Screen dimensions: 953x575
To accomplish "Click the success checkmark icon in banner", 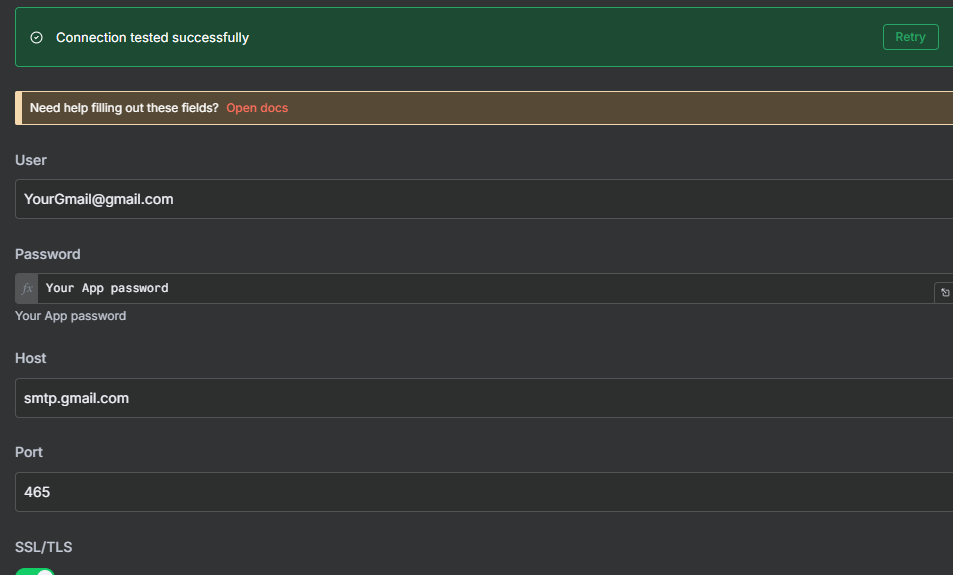I will click(x=37, y=38).
